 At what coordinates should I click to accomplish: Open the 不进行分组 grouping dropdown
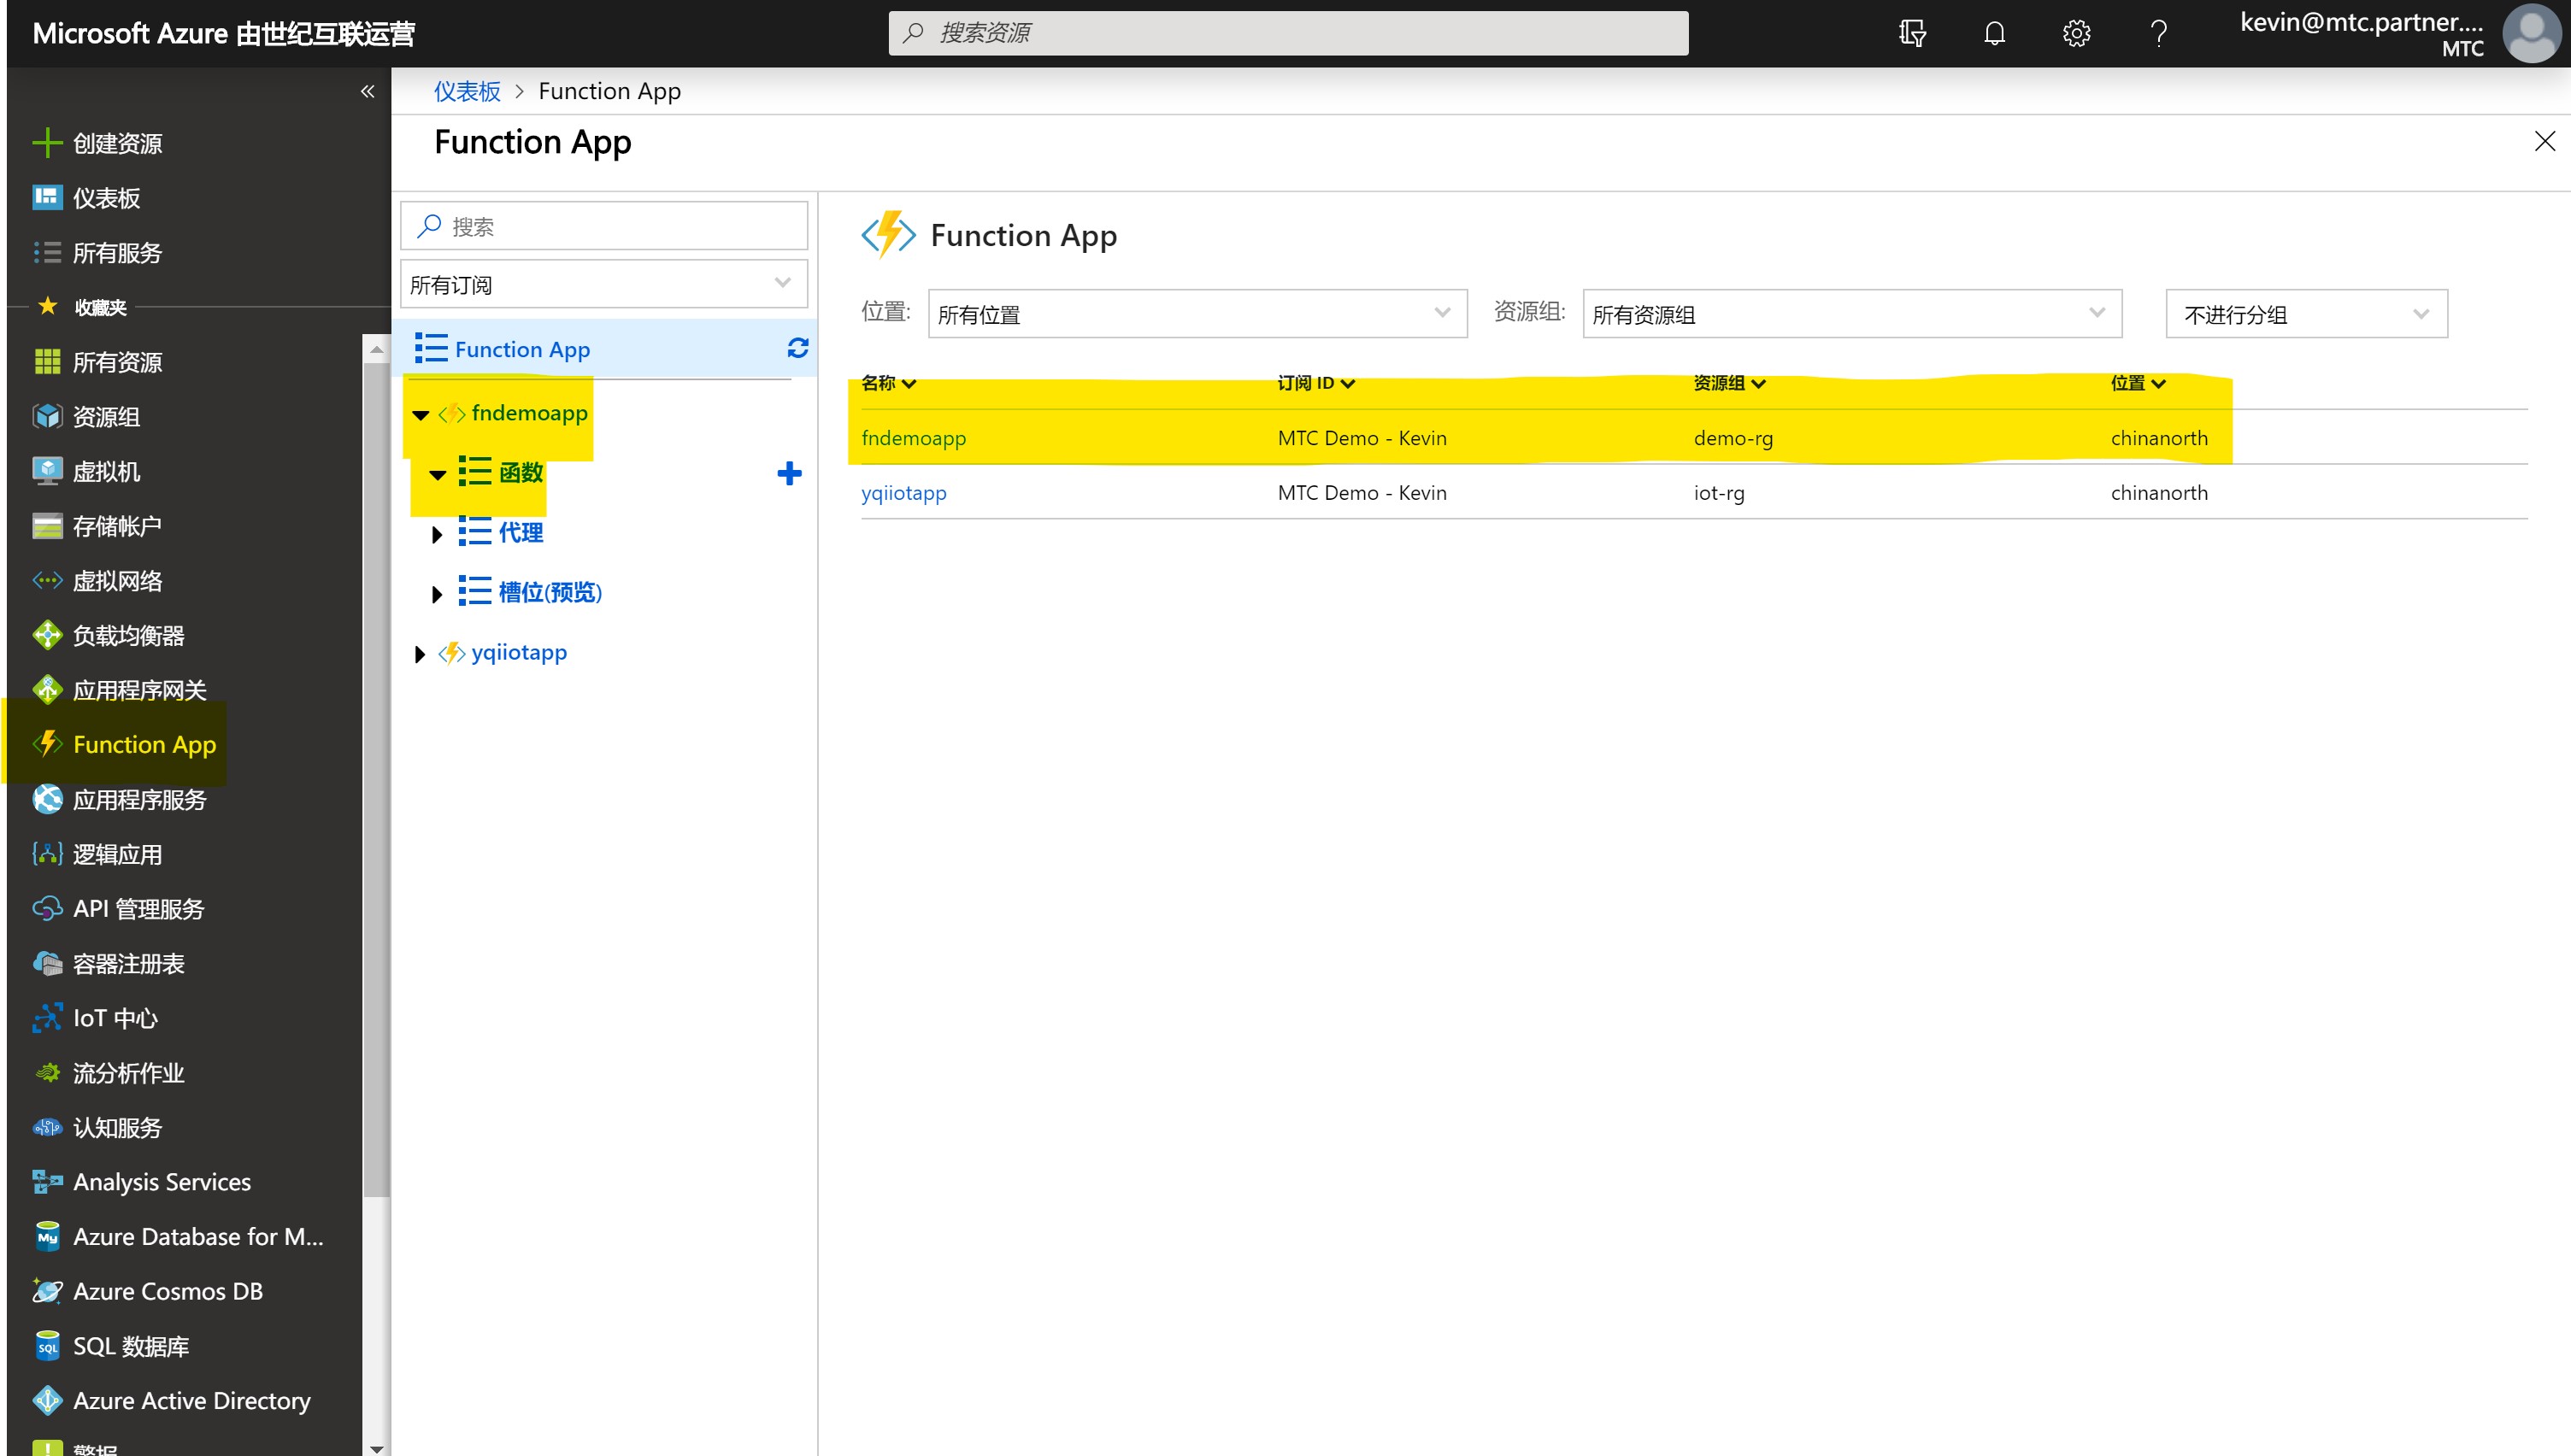2306,314
